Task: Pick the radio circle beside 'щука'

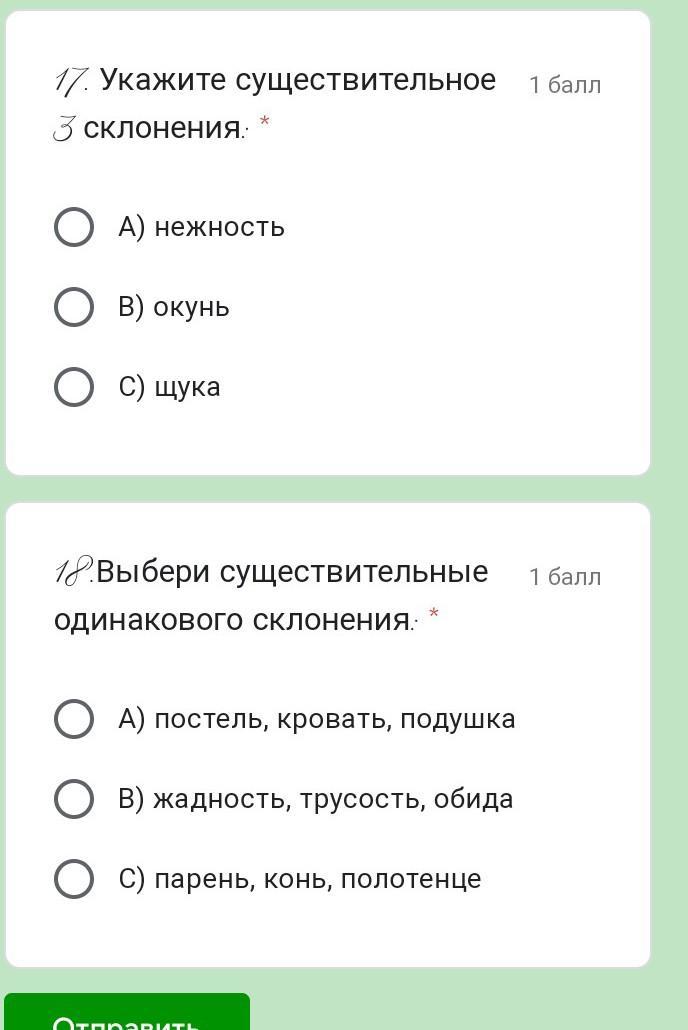Action: point(74,387)
